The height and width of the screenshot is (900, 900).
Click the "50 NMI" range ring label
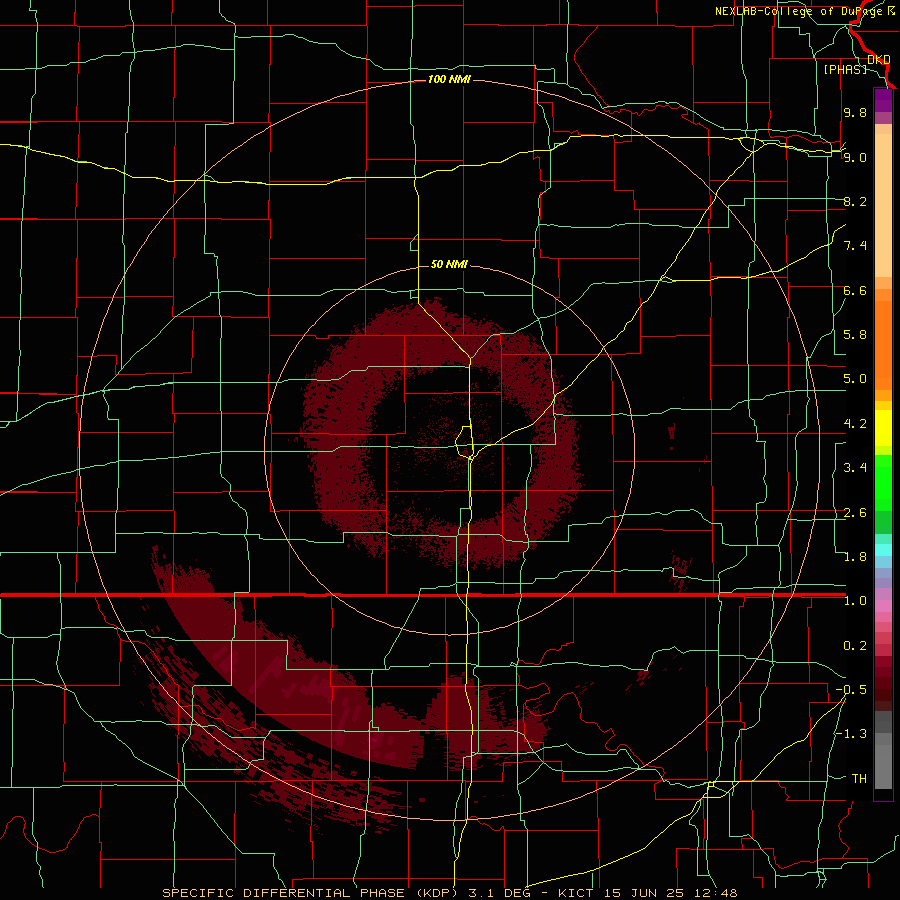pyautogui.click(x=449, y=264)
